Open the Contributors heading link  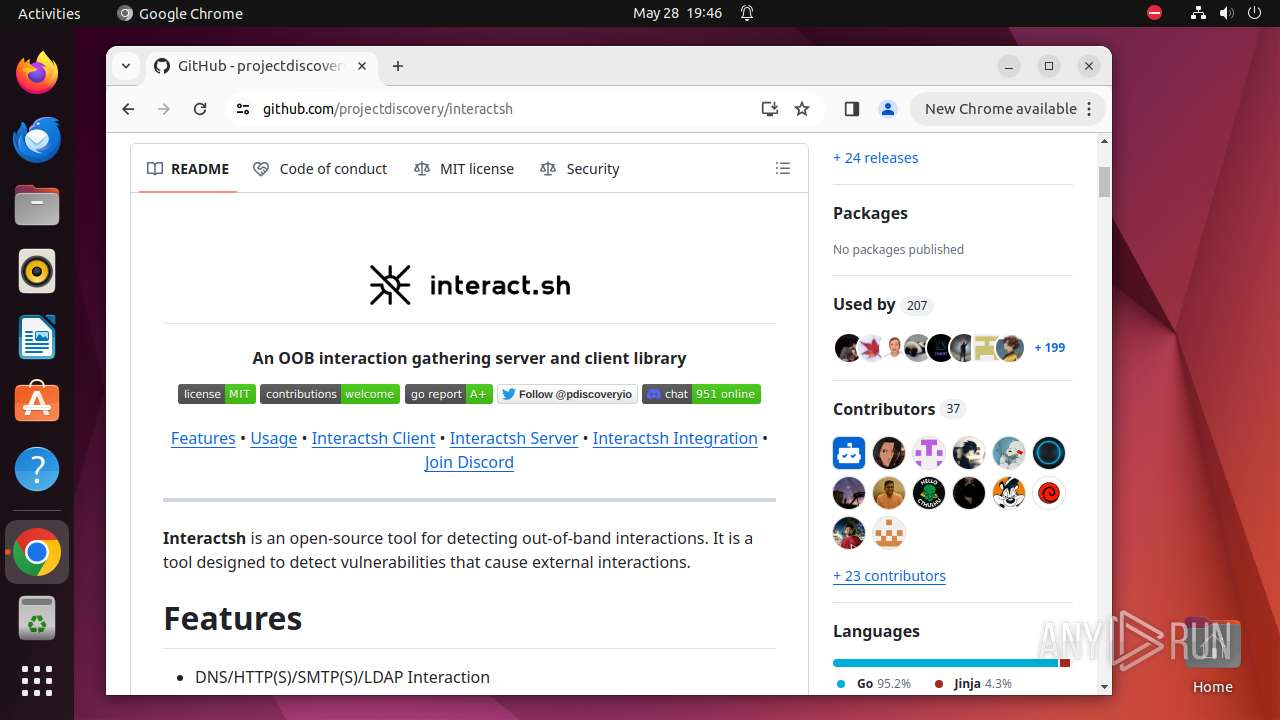coord(898,409)
